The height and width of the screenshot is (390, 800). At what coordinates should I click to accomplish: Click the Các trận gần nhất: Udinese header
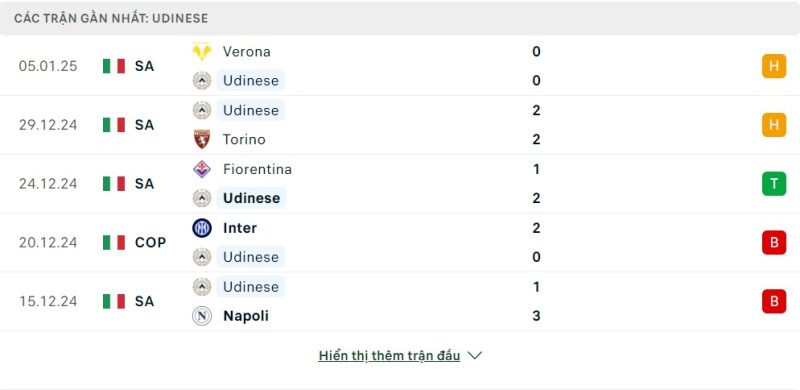tap(111, 18)
